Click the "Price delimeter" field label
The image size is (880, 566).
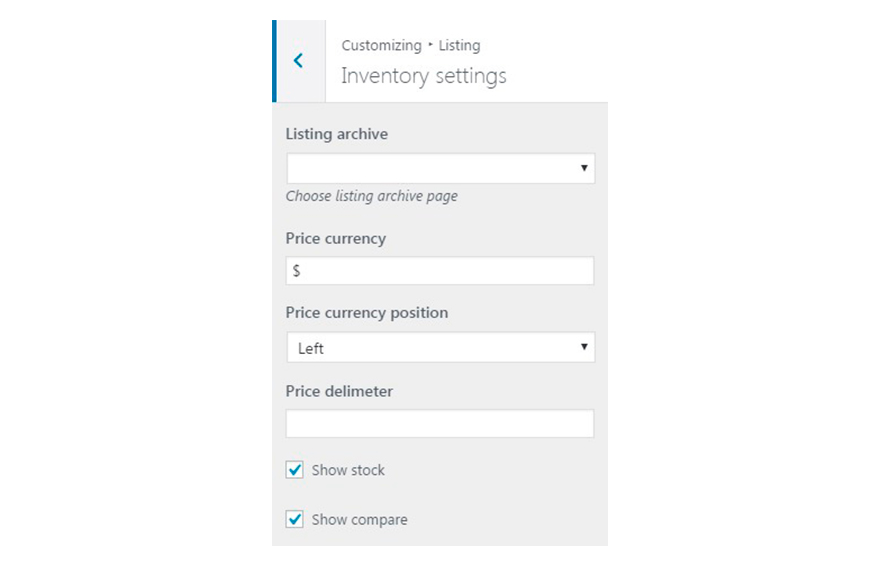click(x=339, y=391)
